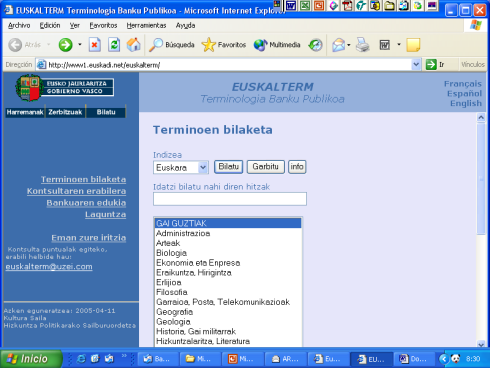490x368 pixels.
Task: Select the Harremanak site tab
Action: [x=25, y=112]
